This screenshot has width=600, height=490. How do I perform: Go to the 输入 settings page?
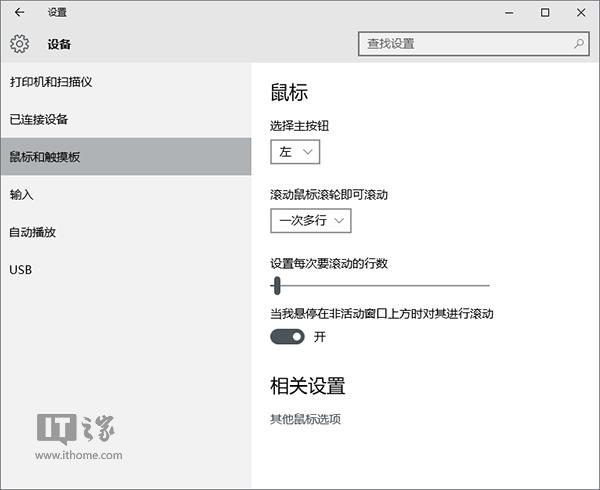(x=21, y=194)
